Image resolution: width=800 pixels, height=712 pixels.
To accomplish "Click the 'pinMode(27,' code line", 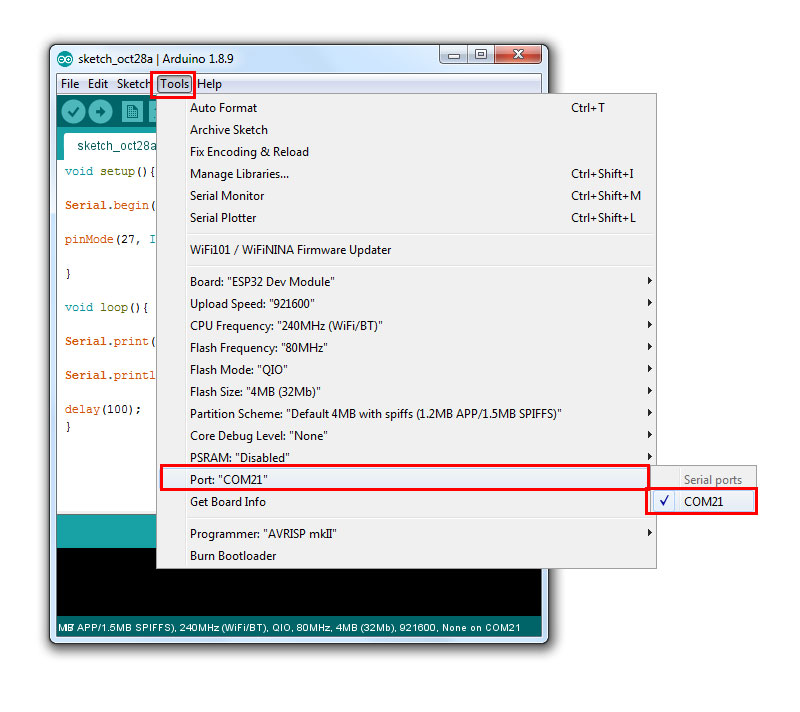I will [110, 239].
